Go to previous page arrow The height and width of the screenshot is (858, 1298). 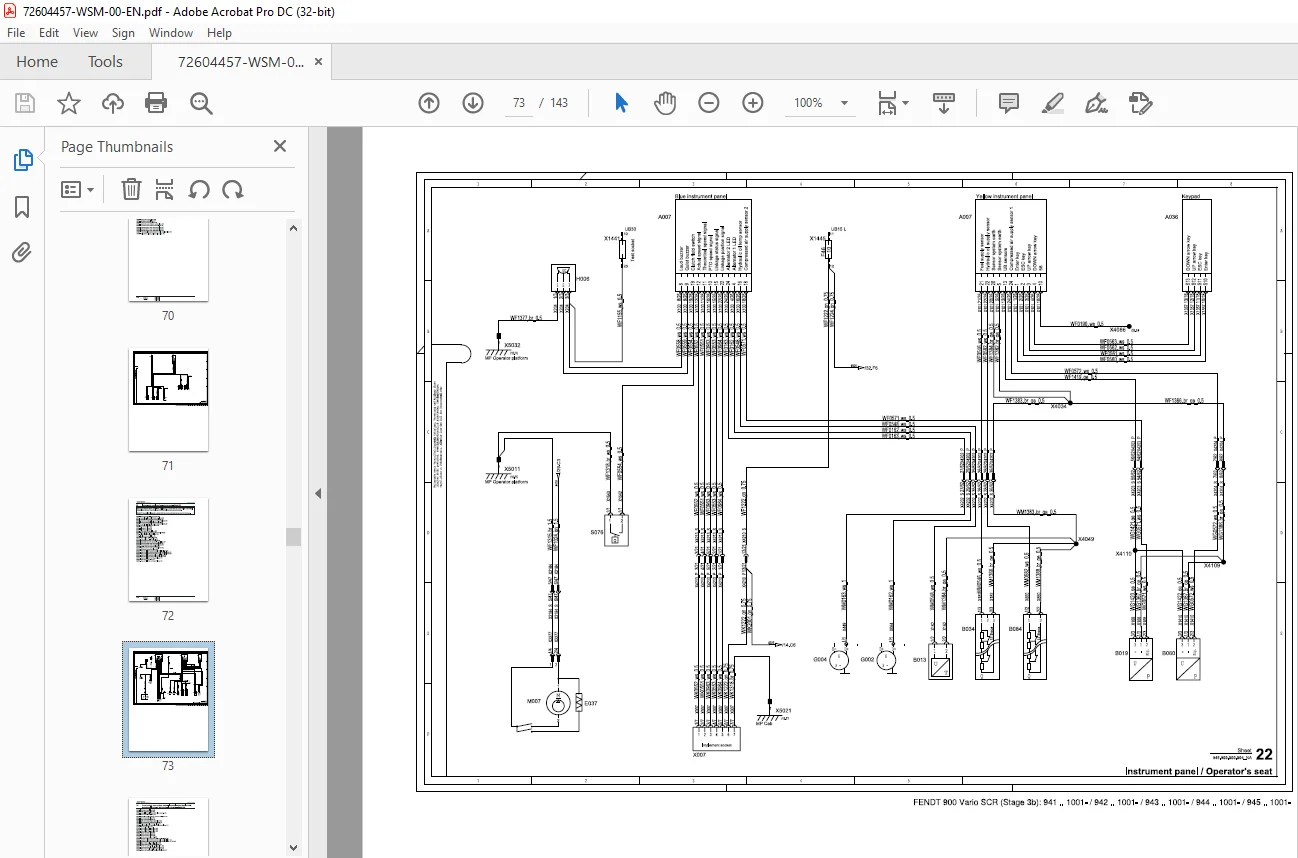(429, 103)
